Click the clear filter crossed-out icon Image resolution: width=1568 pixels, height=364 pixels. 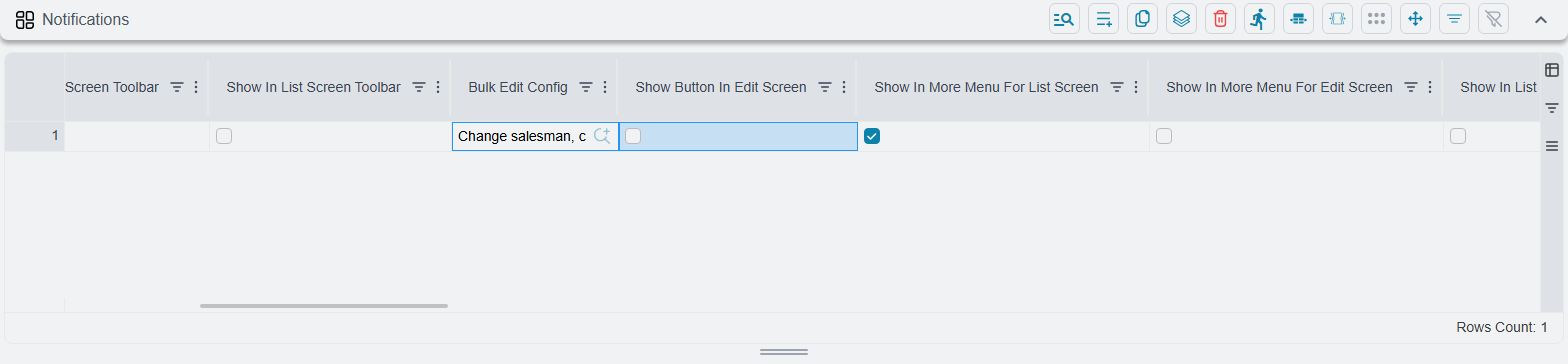click(1493, 19)
